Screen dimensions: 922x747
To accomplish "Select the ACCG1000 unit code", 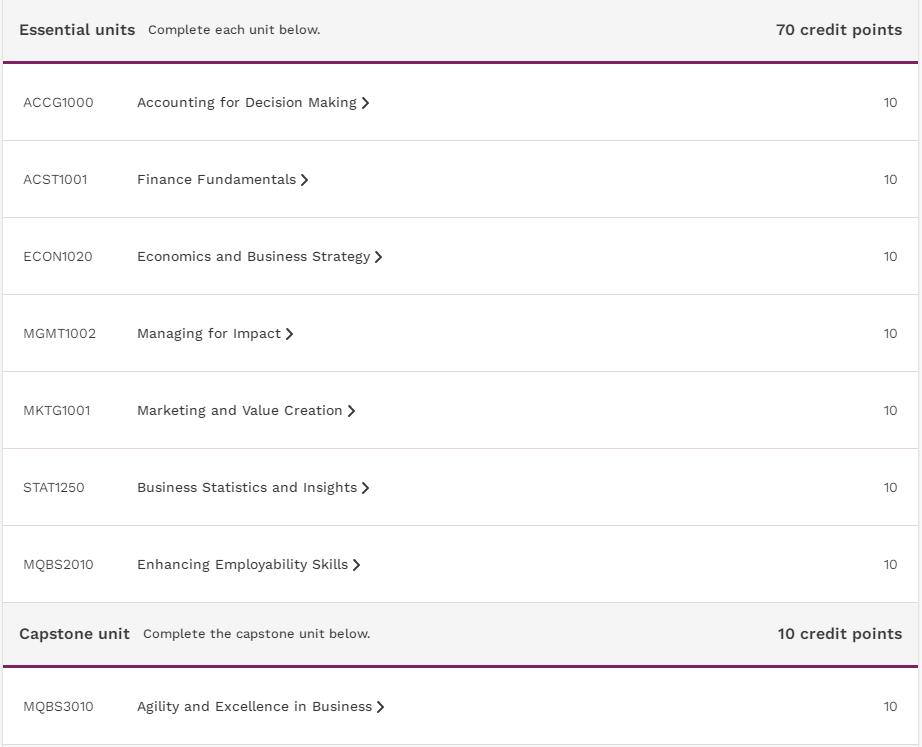I will coord(58,102).
